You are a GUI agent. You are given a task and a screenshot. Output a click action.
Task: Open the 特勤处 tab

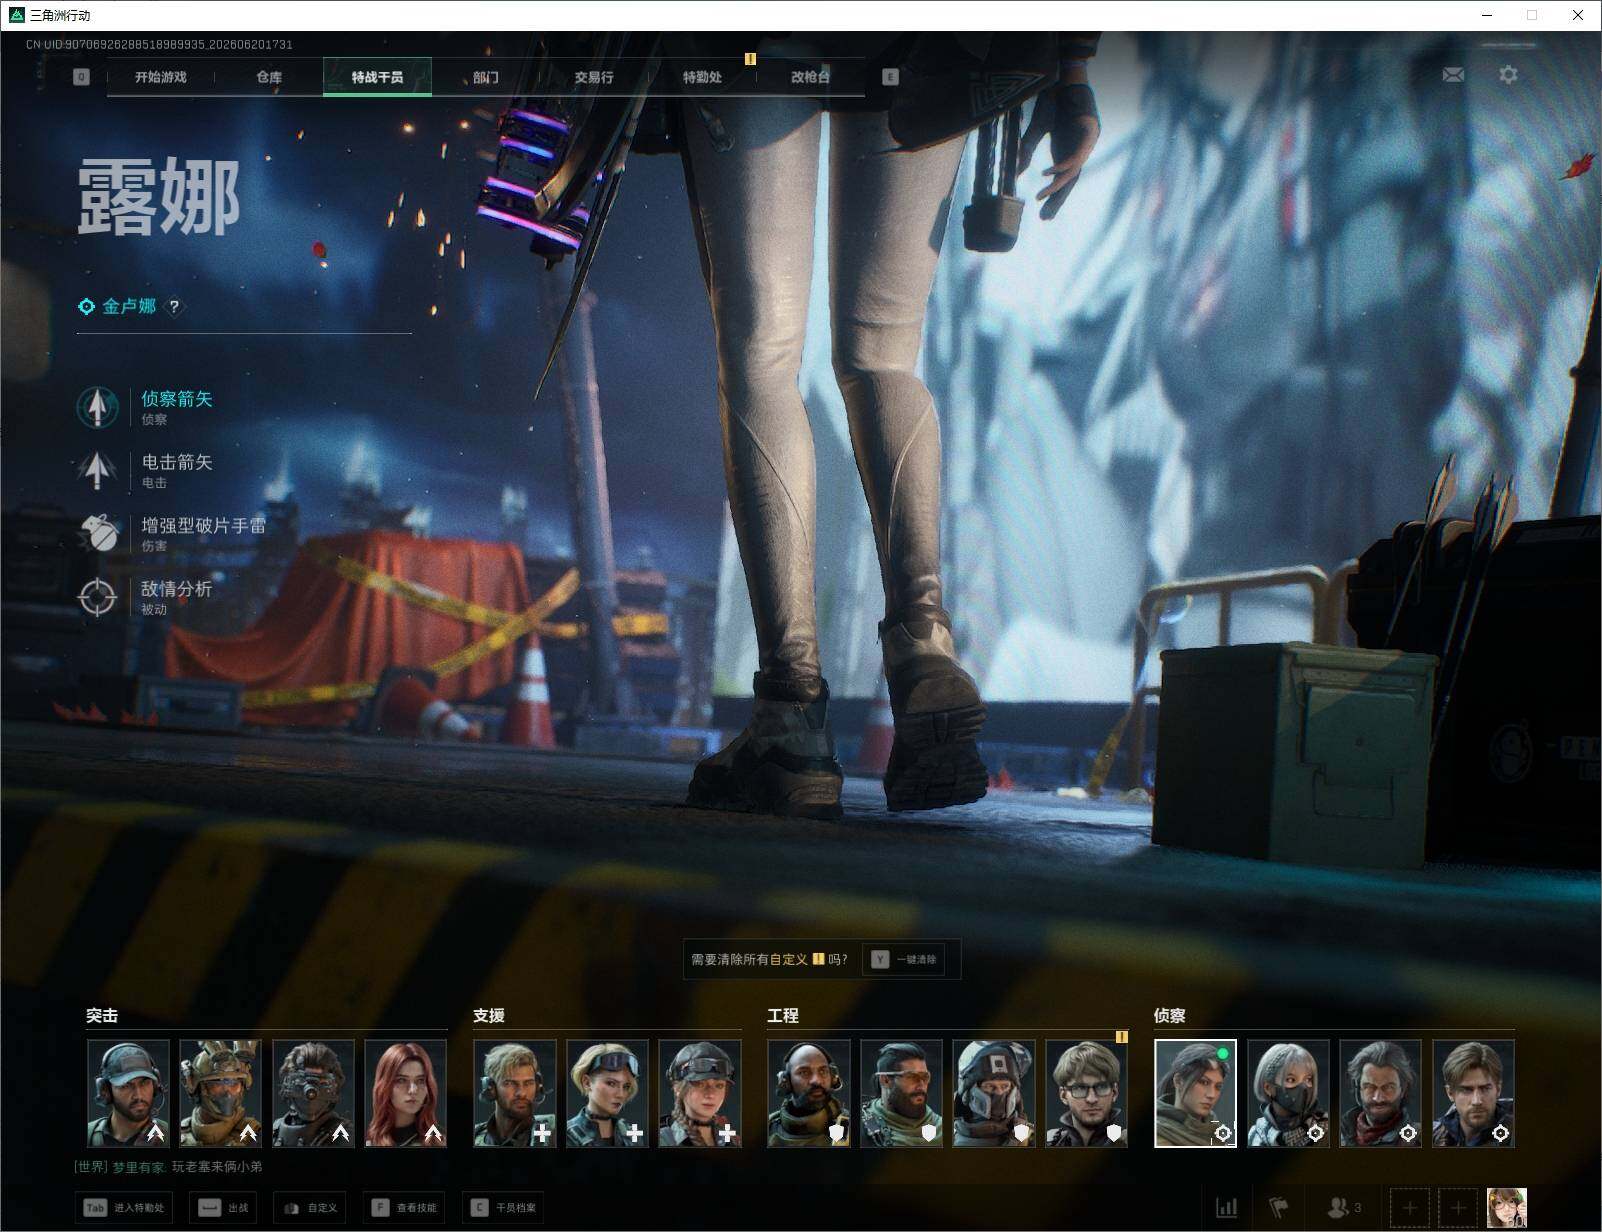pos(702,77)
